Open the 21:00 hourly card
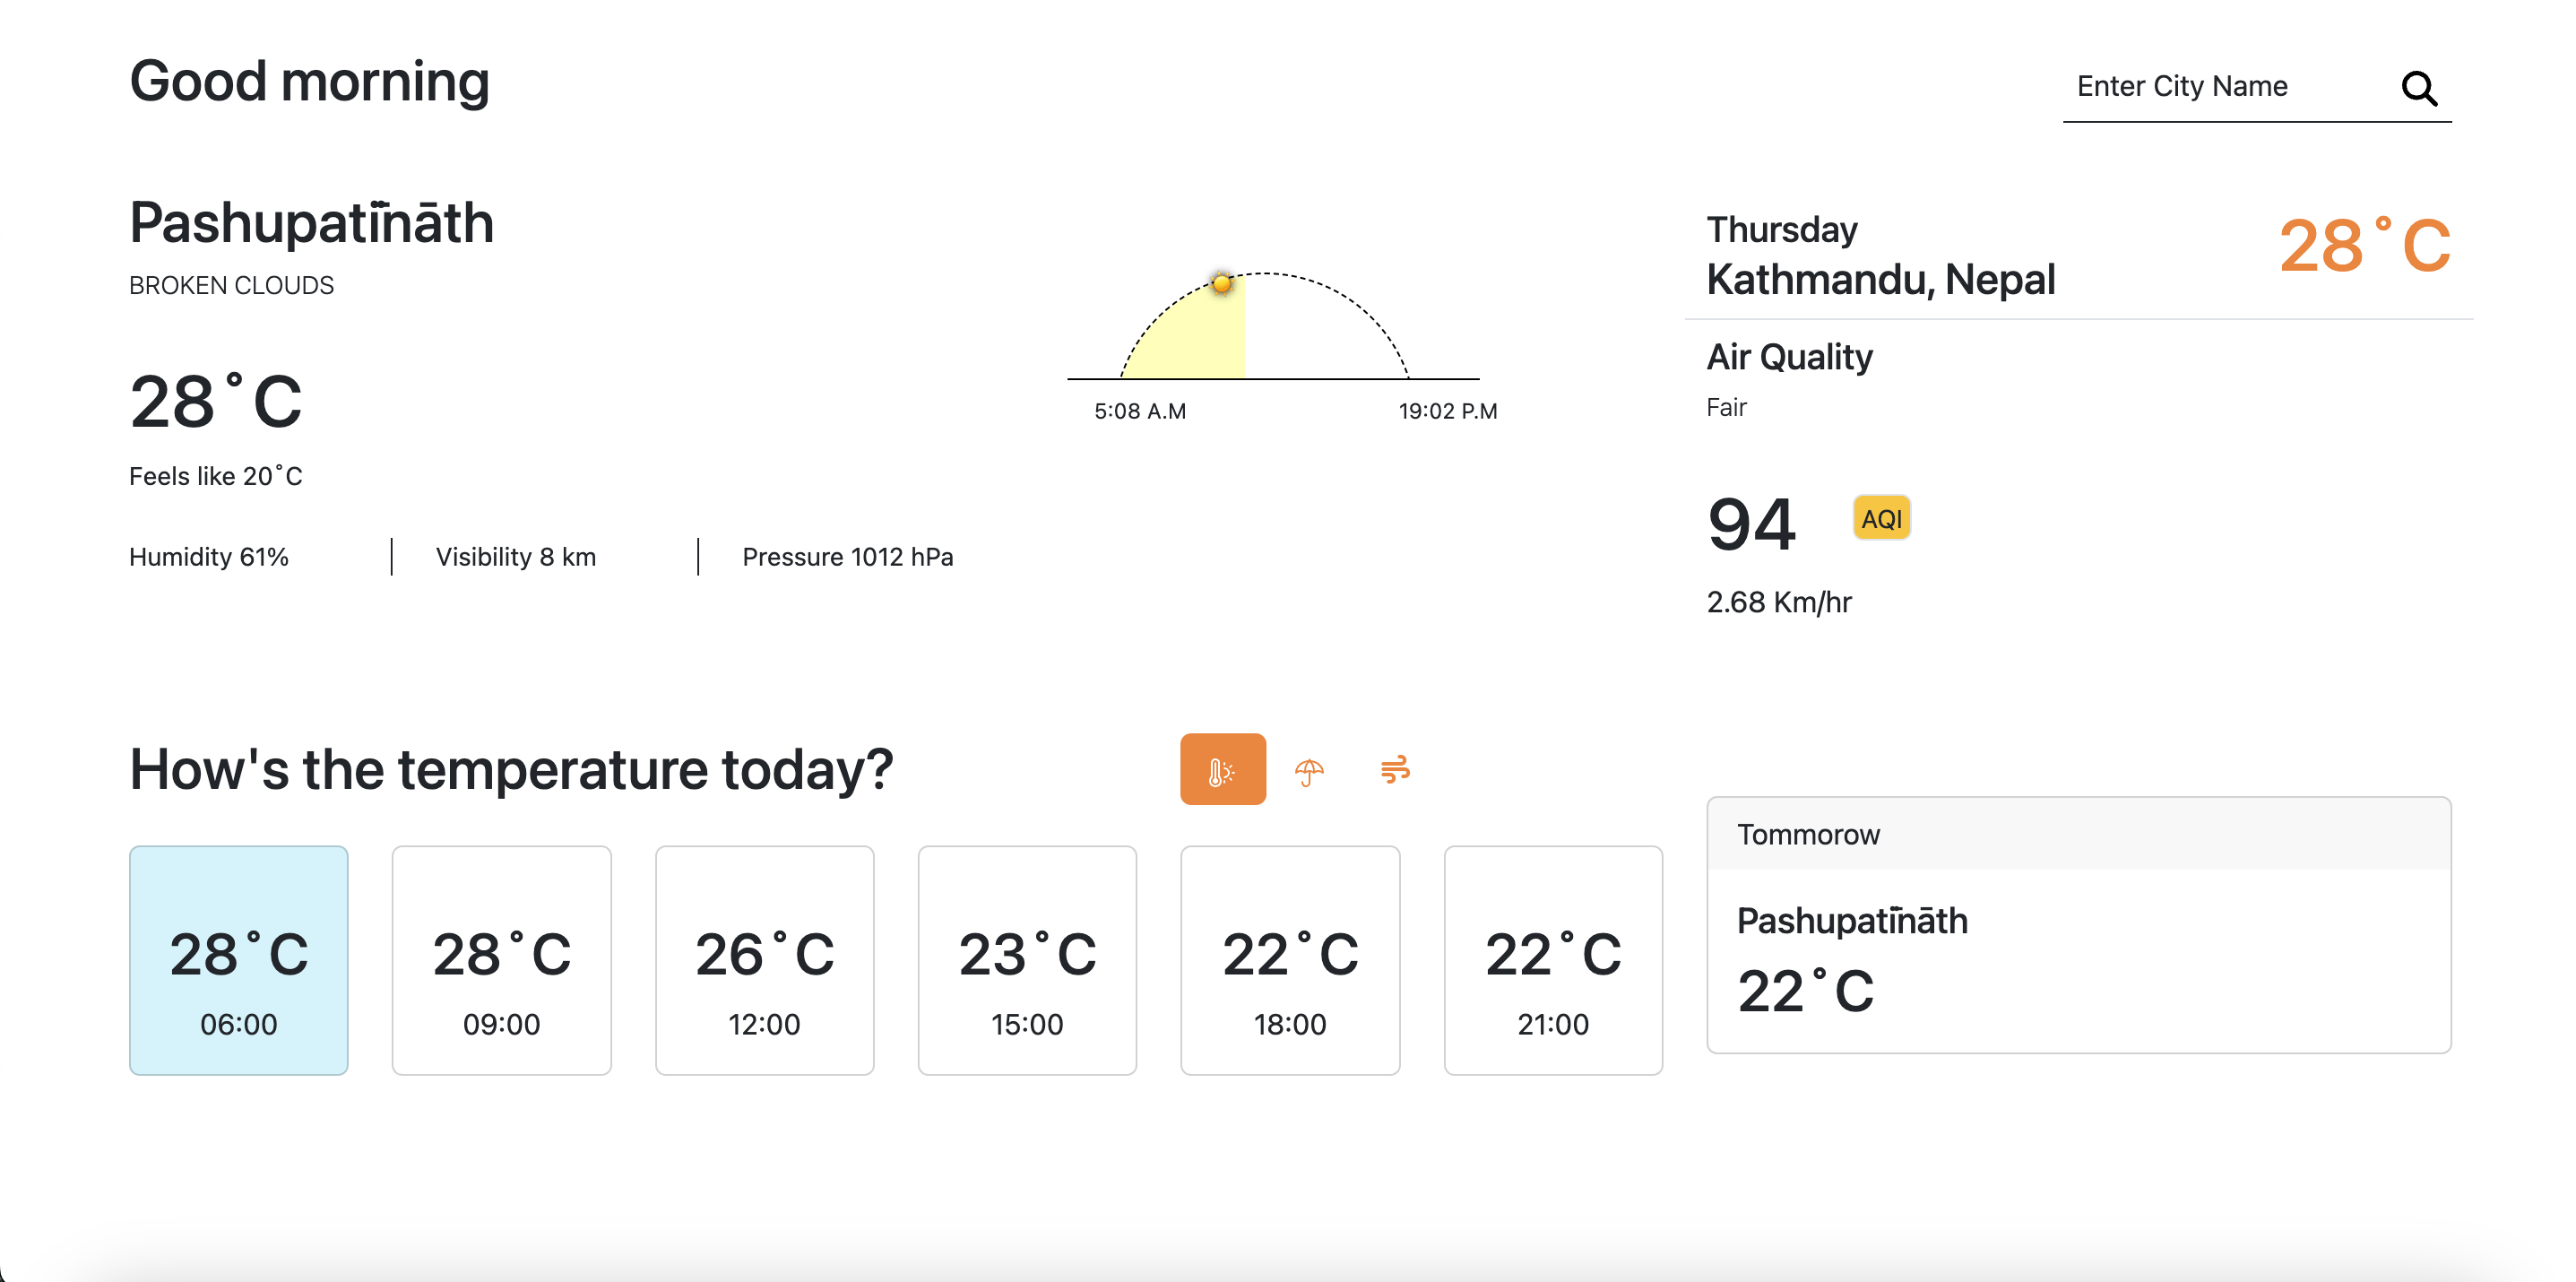This screenshot has height=1282, width=2576. pos(1553,960)
